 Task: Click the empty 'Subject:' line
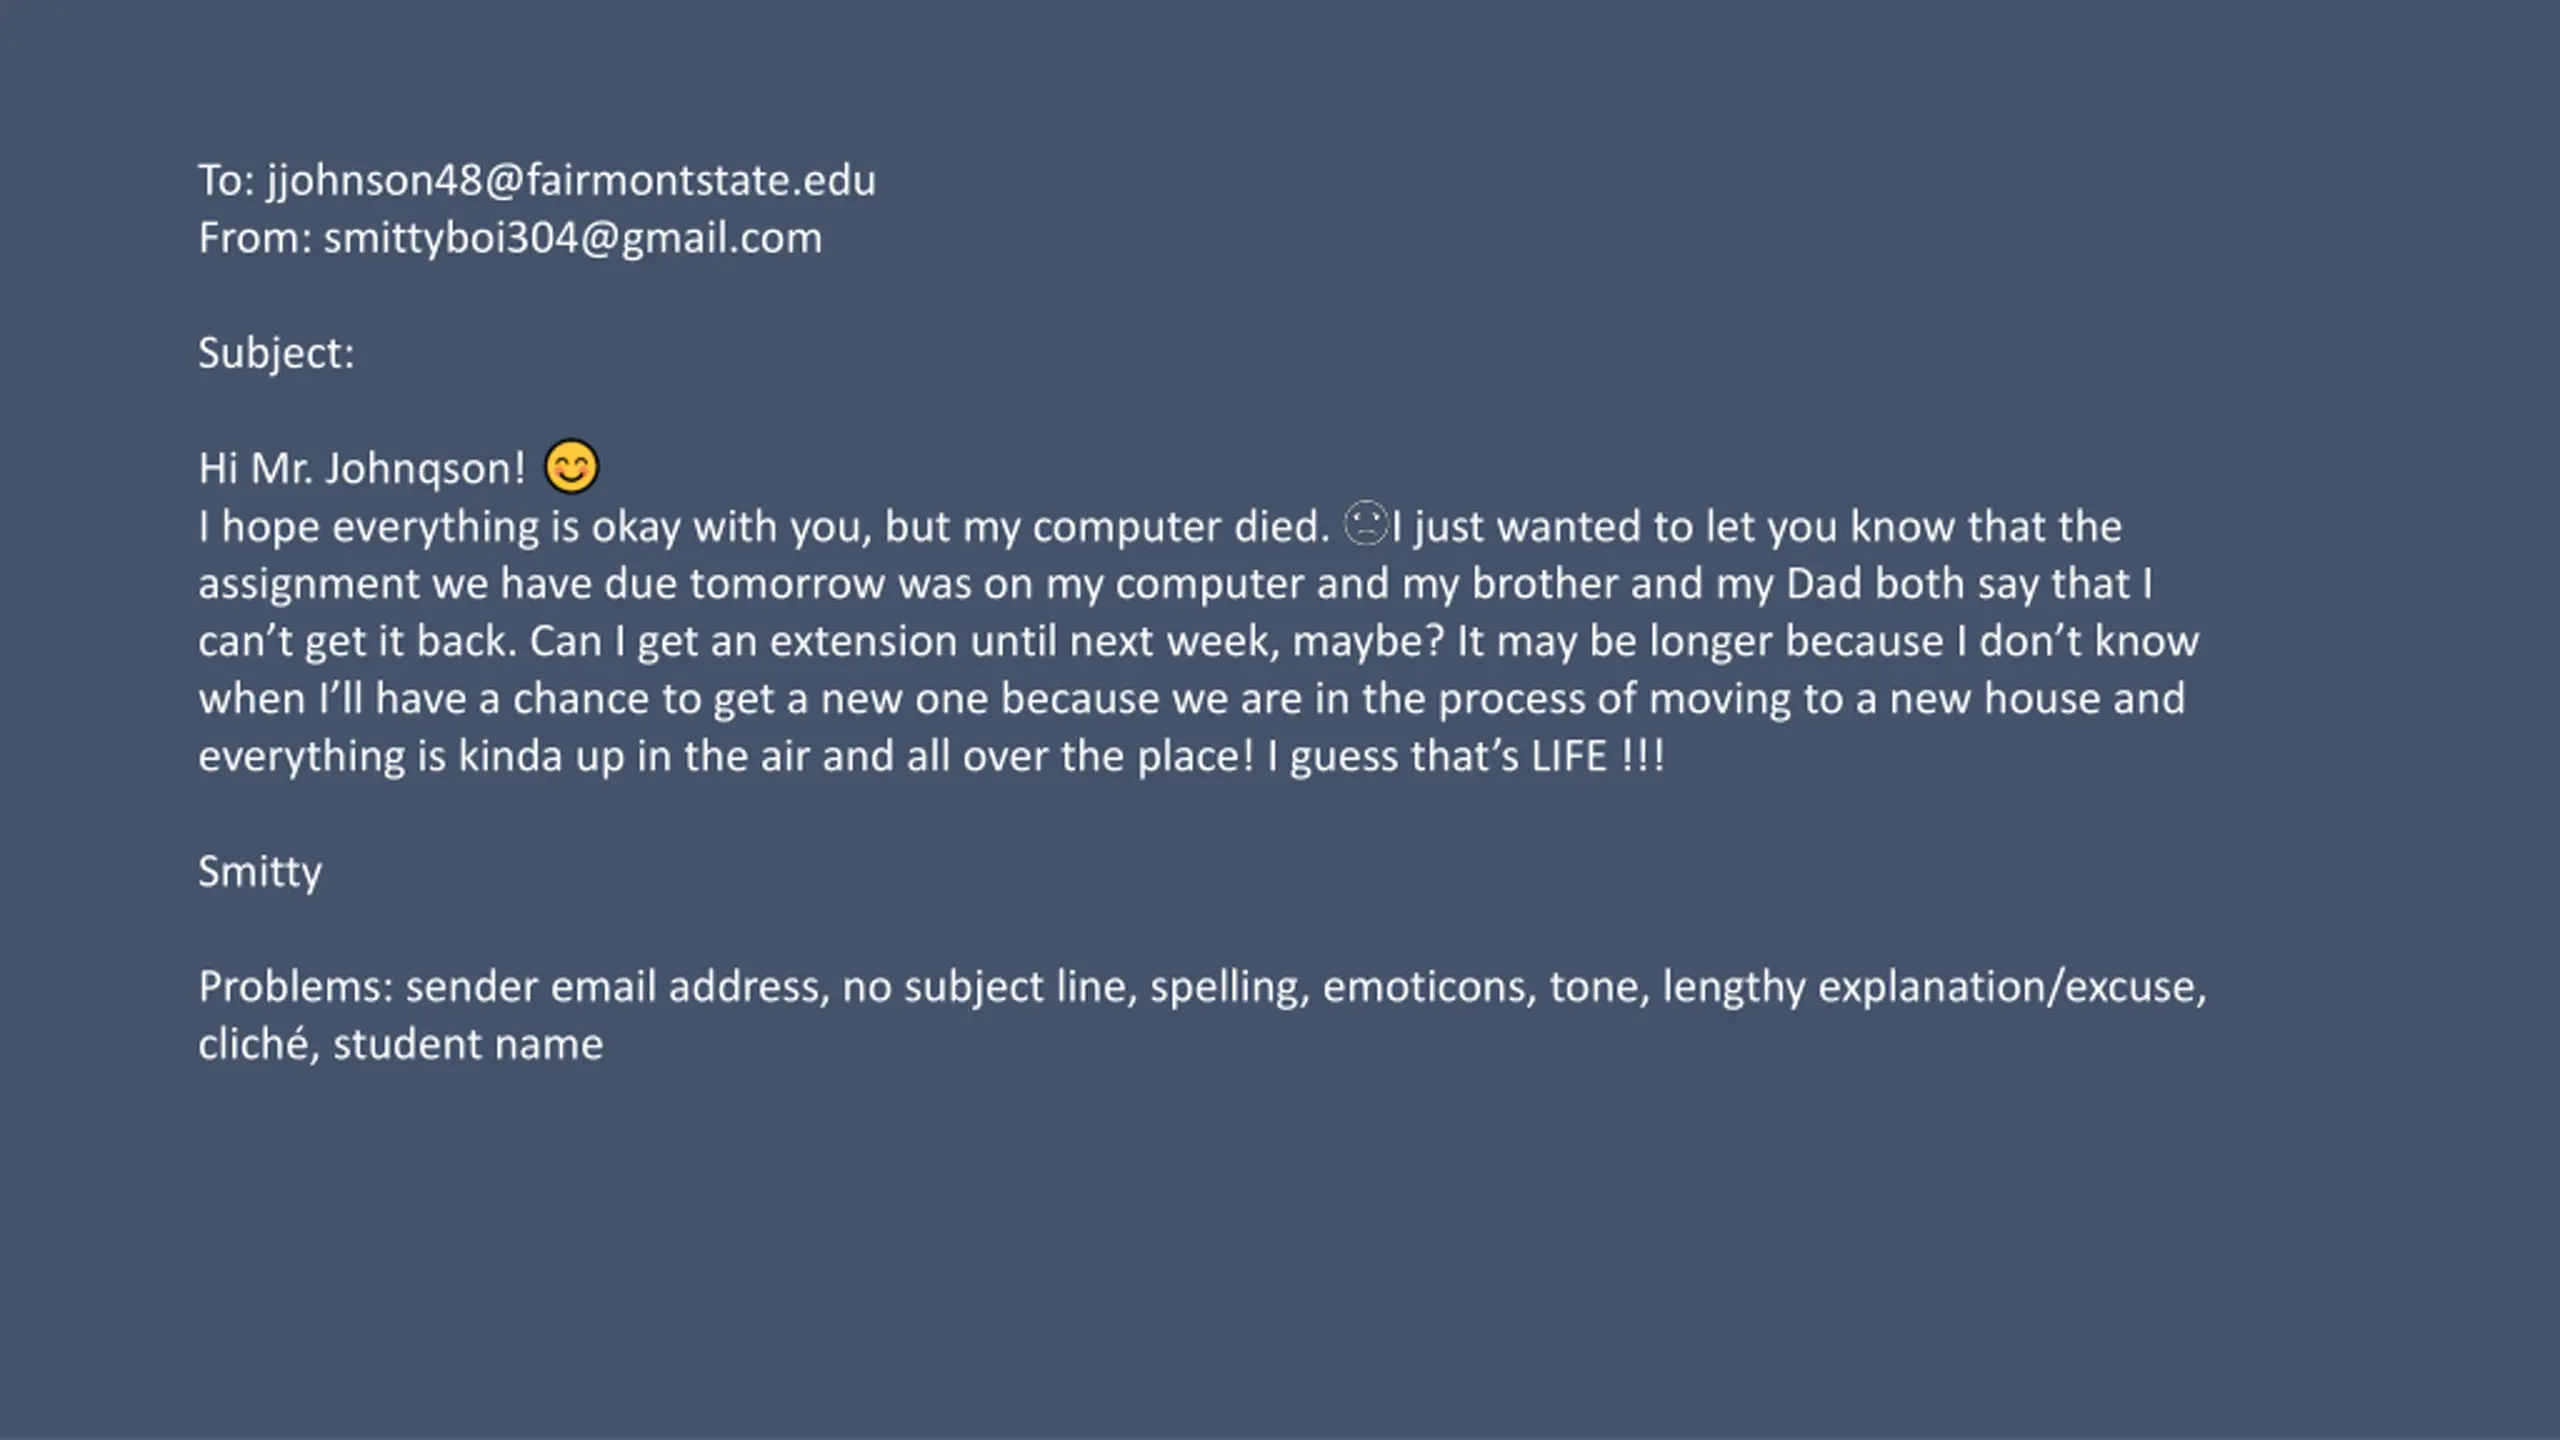click(276, 354)
